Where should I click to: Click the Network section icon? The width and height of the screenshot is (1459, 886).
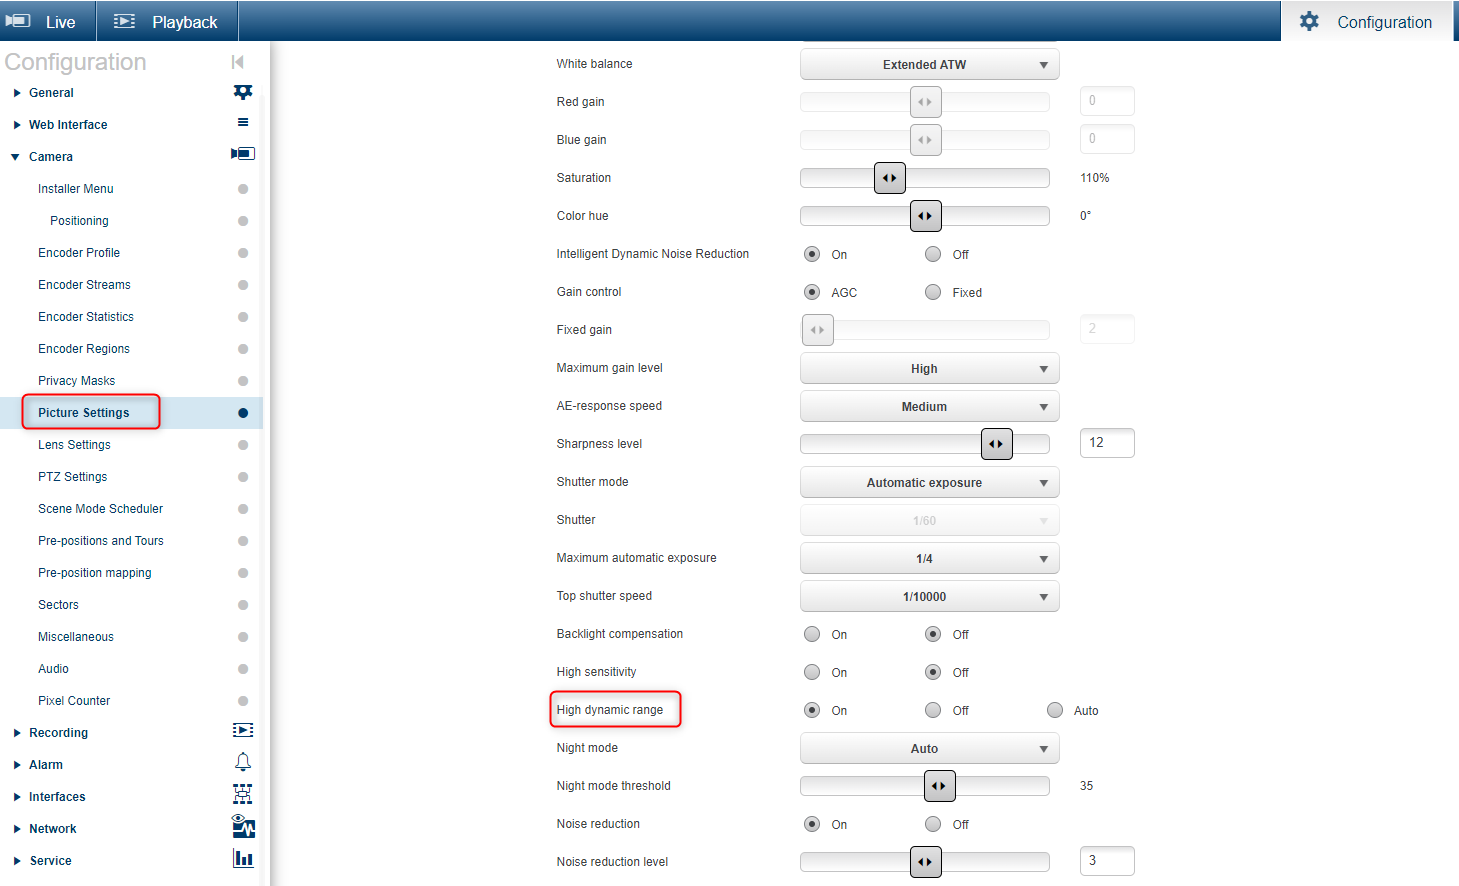(243, 827)
